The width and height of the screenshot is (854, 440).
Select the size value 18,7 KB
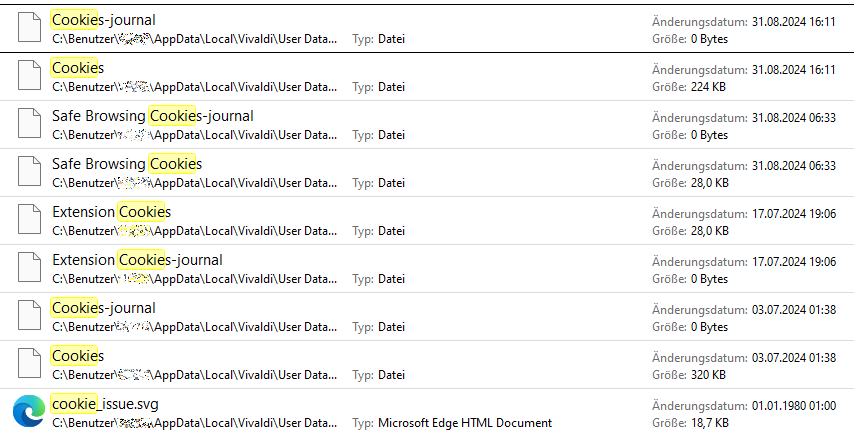coord(710,423)
